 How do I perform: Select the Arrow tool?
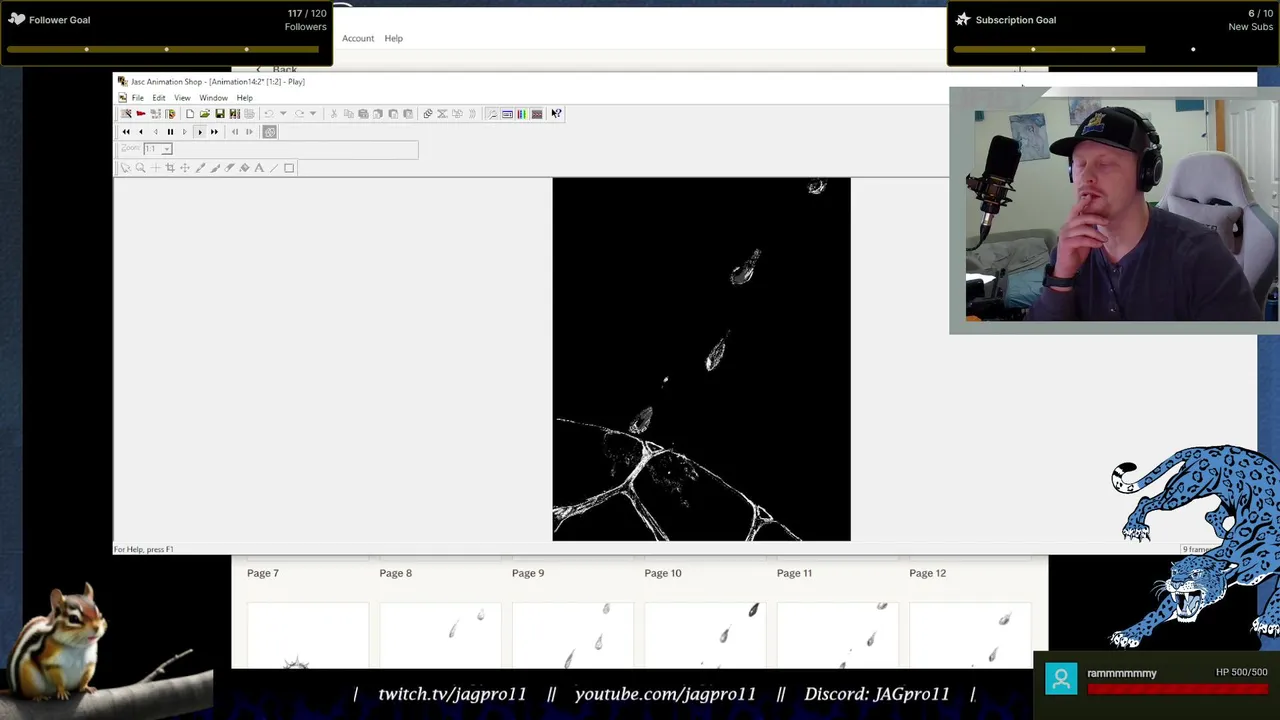pos(126,168)
